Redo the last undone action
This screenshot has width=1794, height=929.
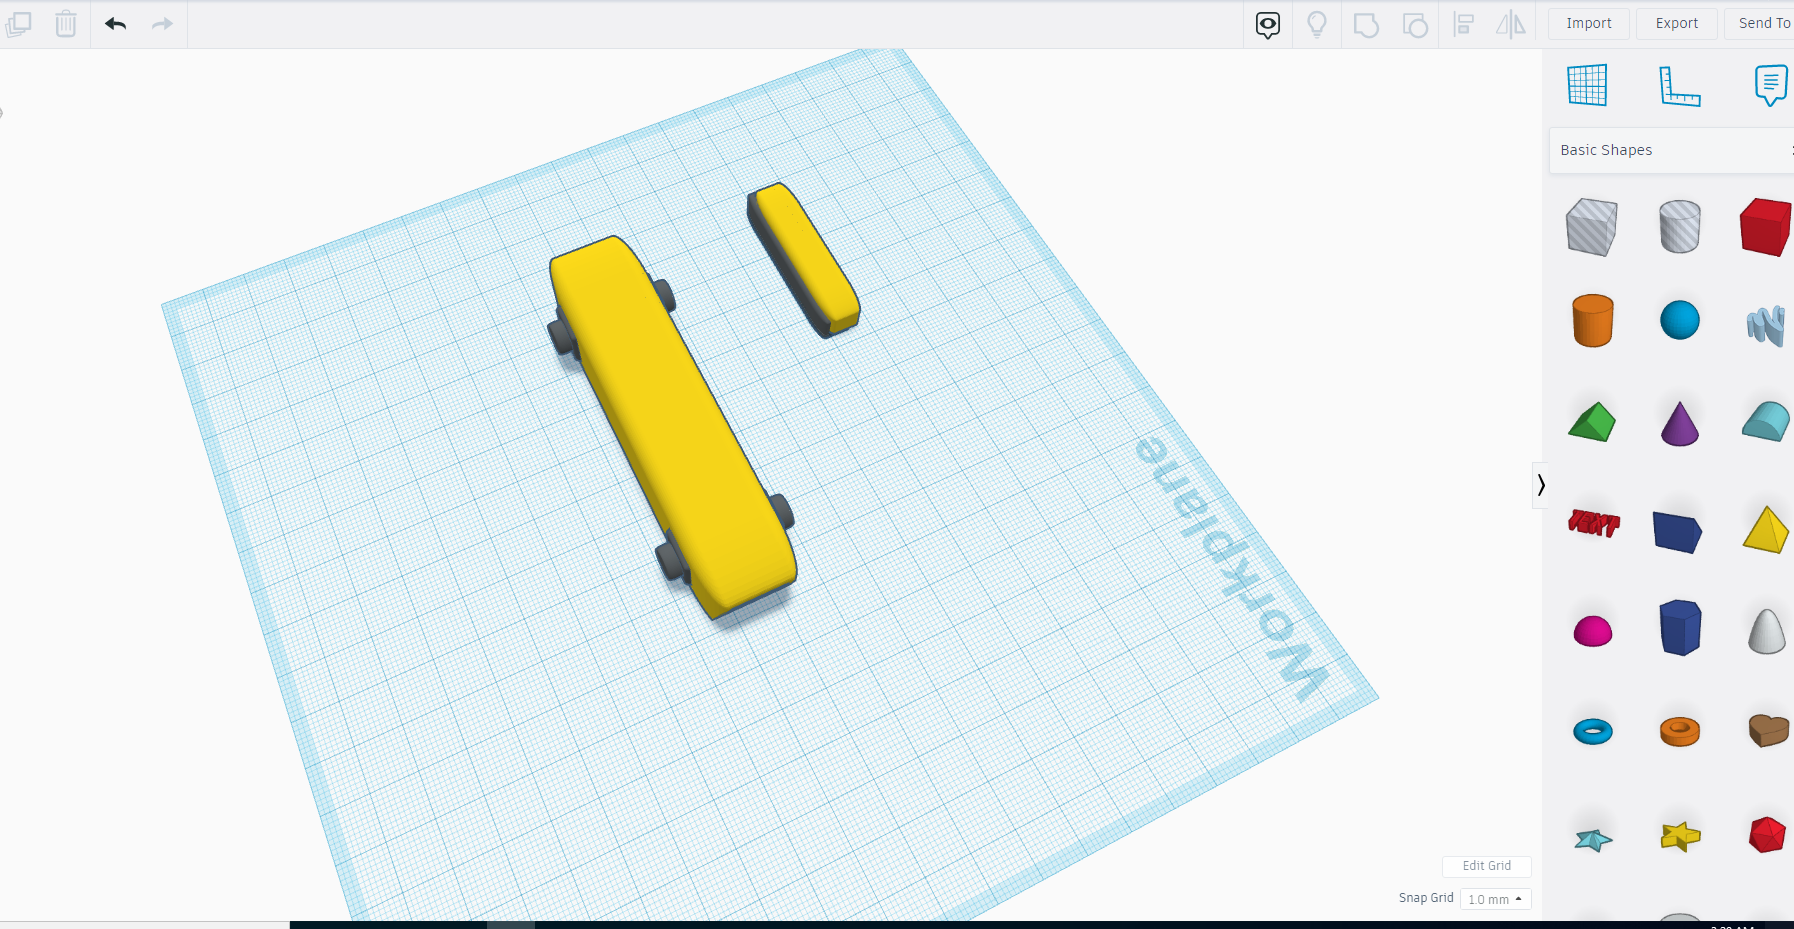(x=162, y=24)
